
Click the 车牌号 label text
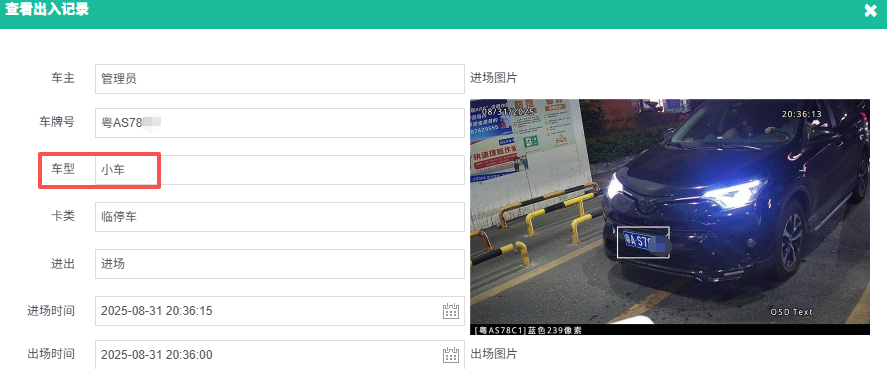click(x=57, y=122)
